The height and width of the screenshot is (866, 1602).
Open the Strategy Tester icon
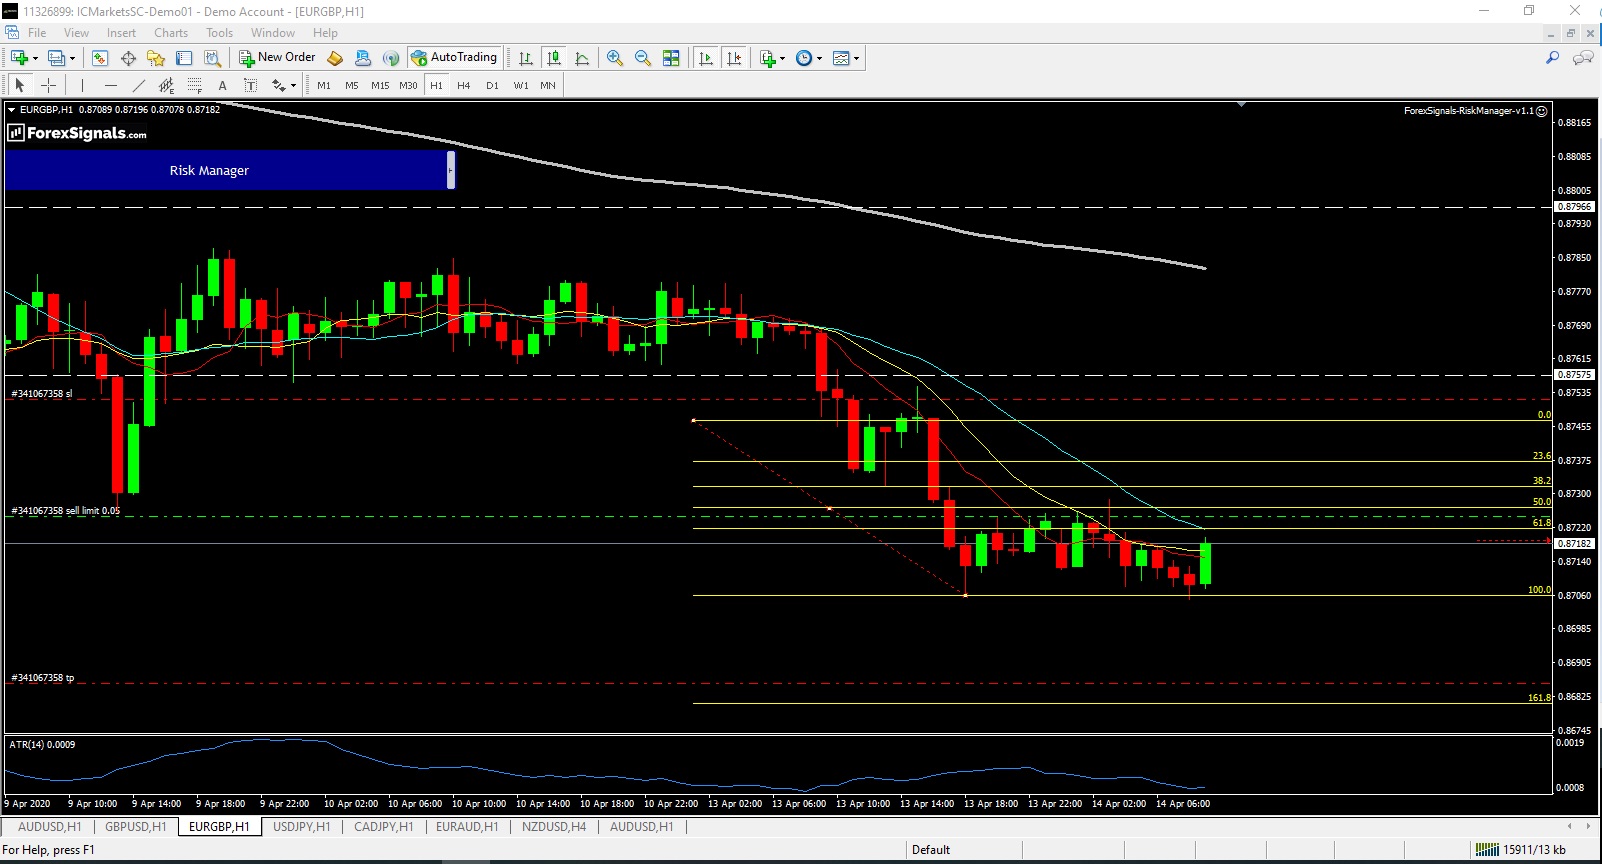click(212, 58)
